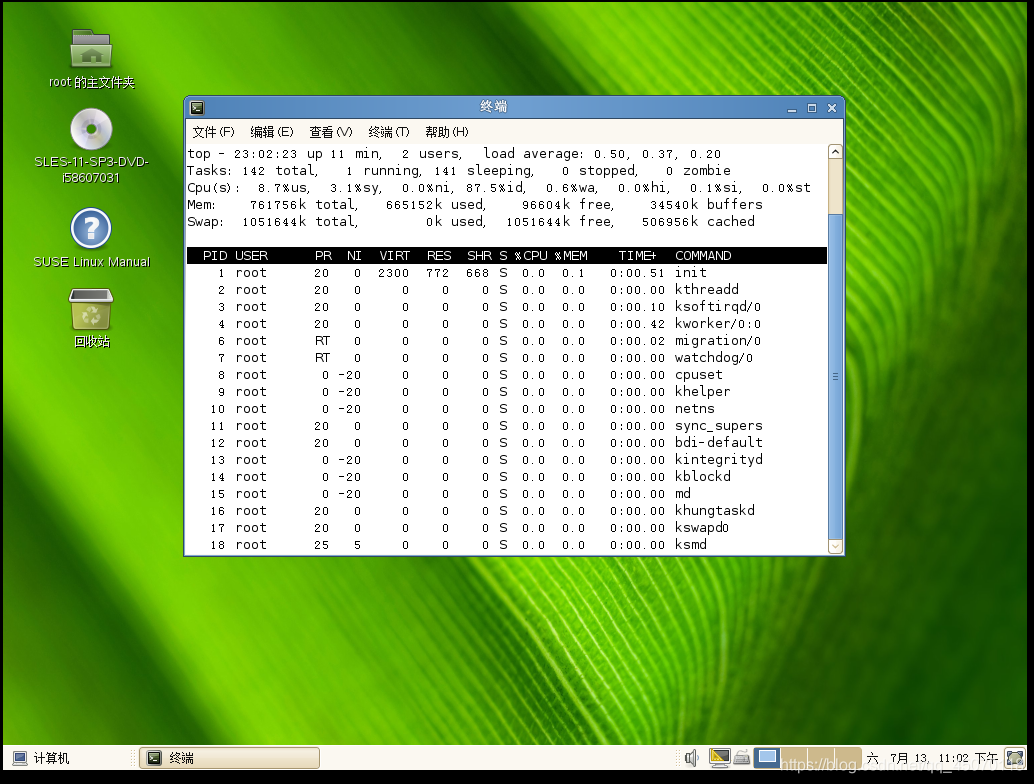
Task: Switch to first workspace in pager
Action: 767,758
